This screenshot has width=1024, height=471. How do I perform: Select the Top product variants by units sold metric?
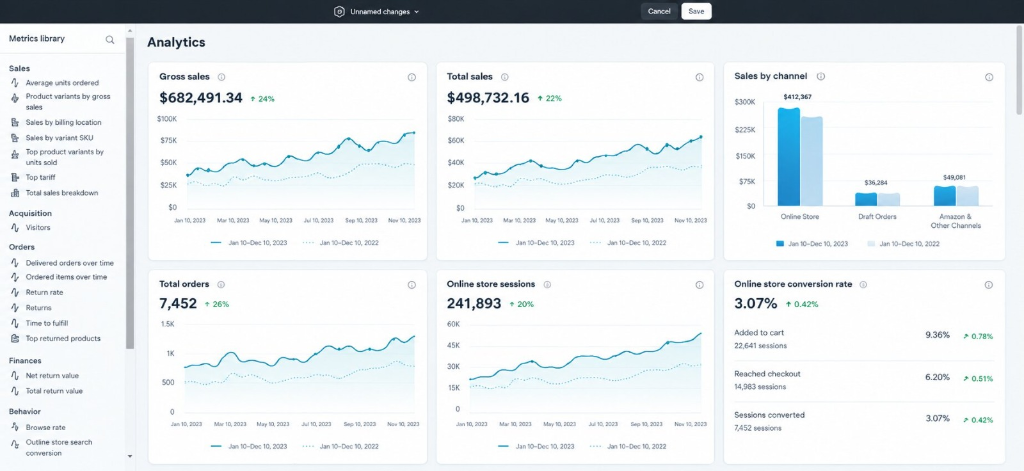tap(65, 157)
